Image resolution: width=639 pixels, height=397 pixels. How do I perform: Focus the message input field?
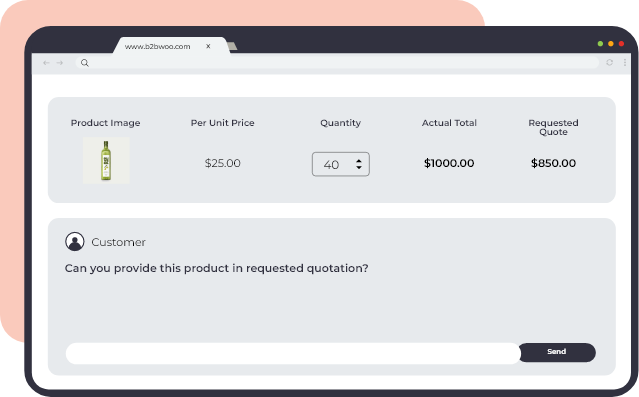tap(293, 353)
